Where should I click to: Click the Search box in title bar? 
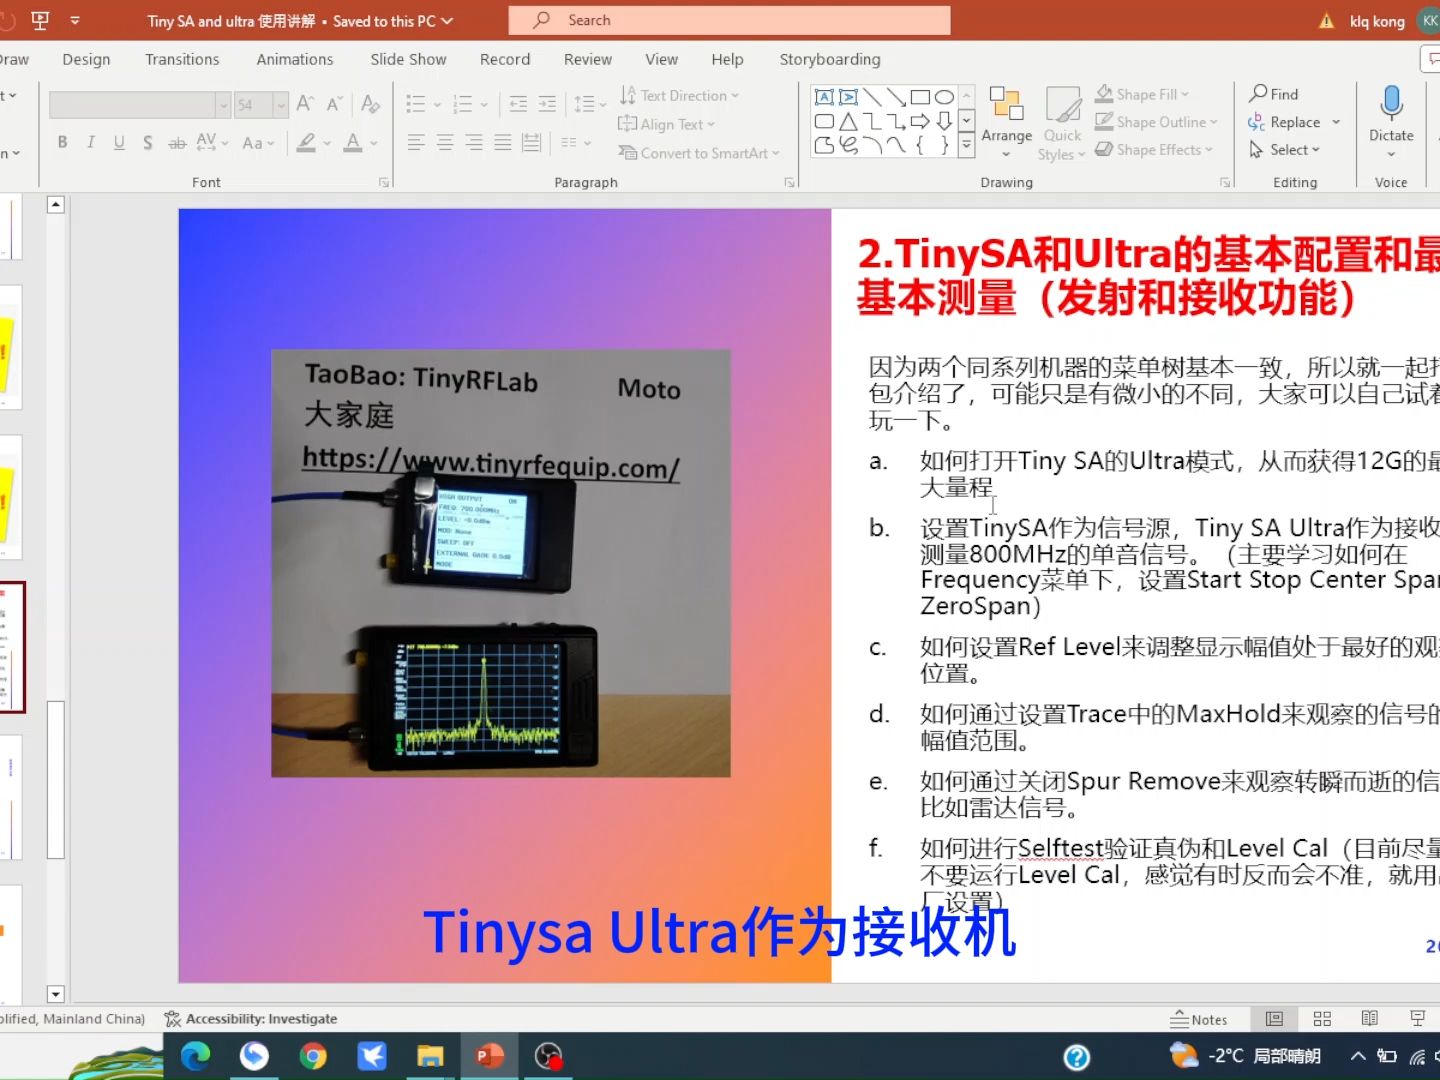(x=729, y=20)
